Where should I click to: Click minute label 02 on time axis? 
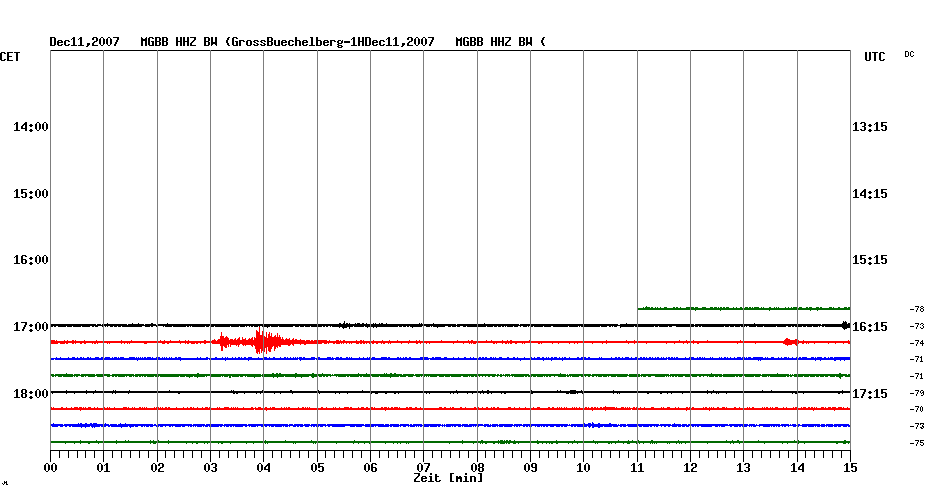[157, 468]
